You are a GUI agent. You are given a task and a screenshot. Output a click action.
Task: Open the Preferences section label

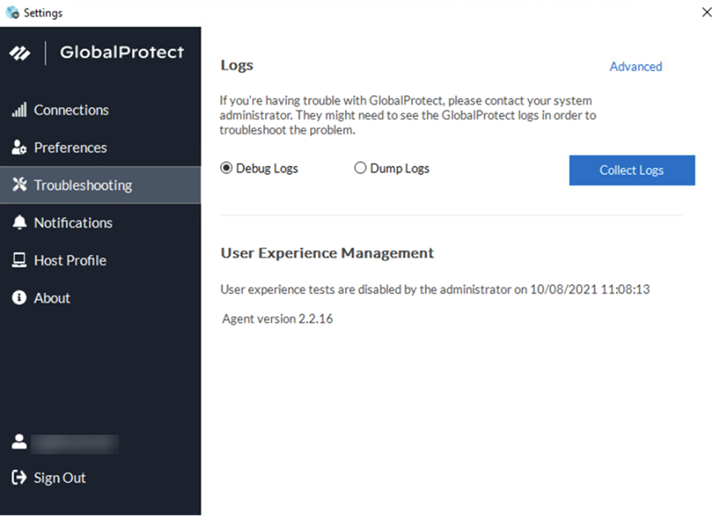click(x=70, y=148)
